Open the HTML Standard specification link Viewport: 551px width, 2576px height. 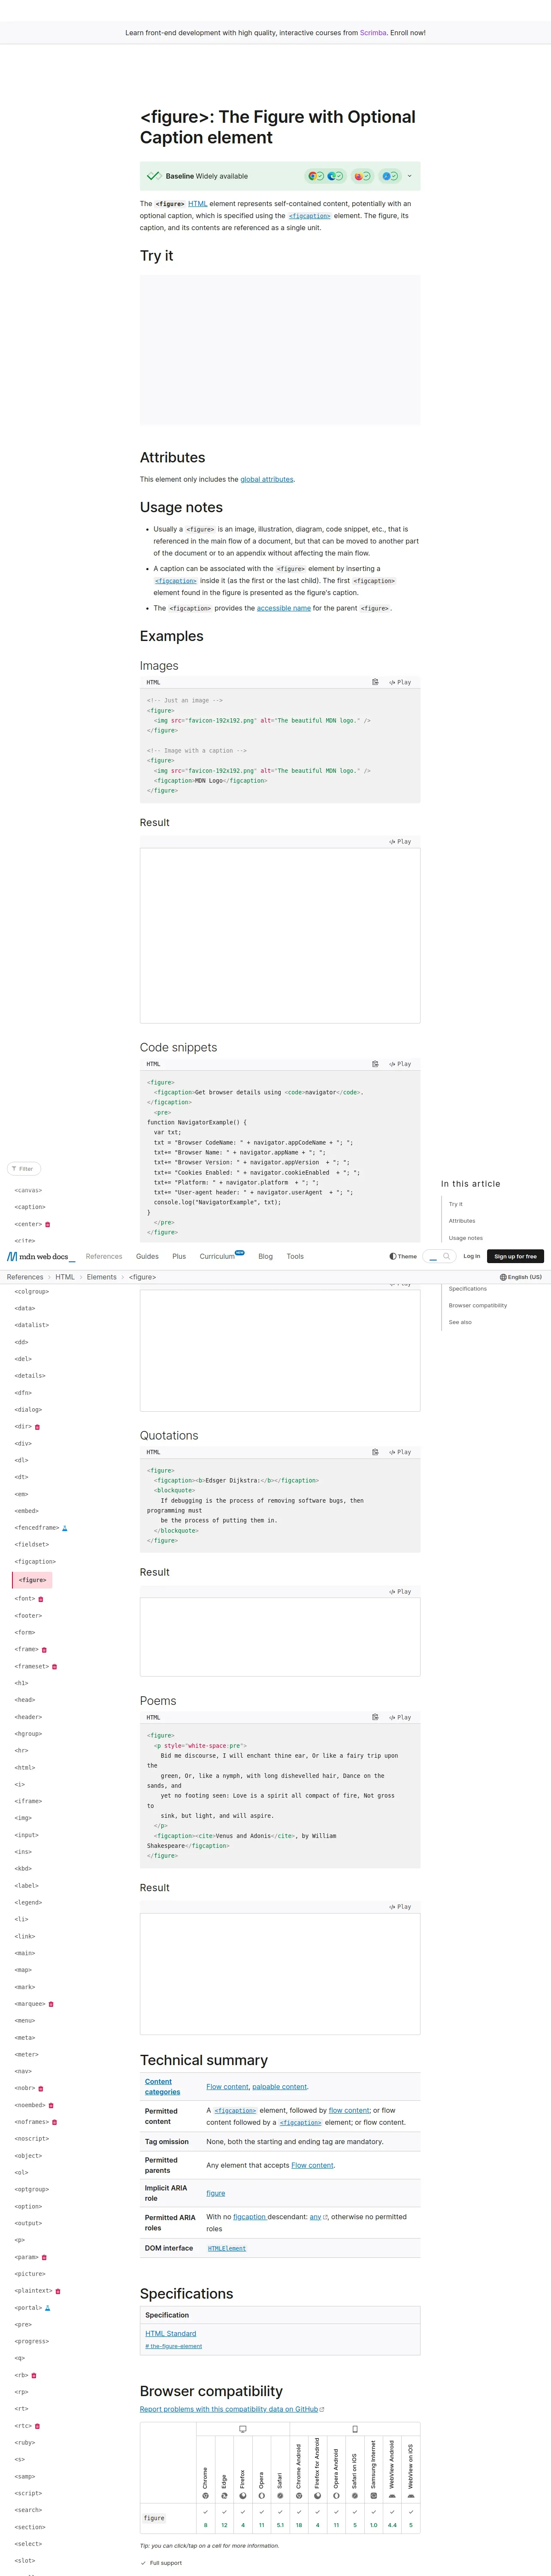click(x=171, y=2333)
